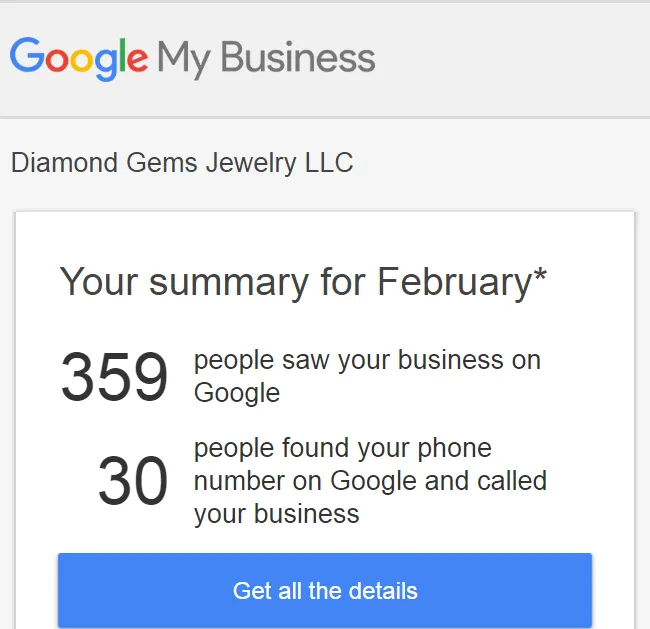Click the 'your business' last line of calls text
Viewport: 650px width, 629px height.
[x=276, y=514]
